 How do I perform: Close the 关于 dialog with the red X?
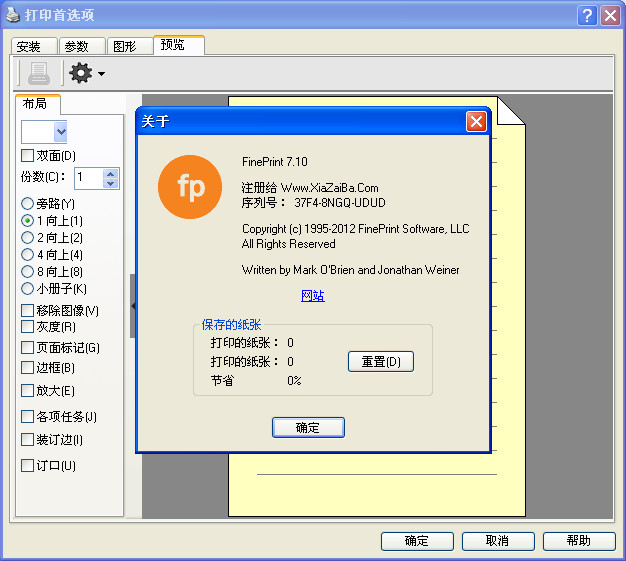[476, 121]
